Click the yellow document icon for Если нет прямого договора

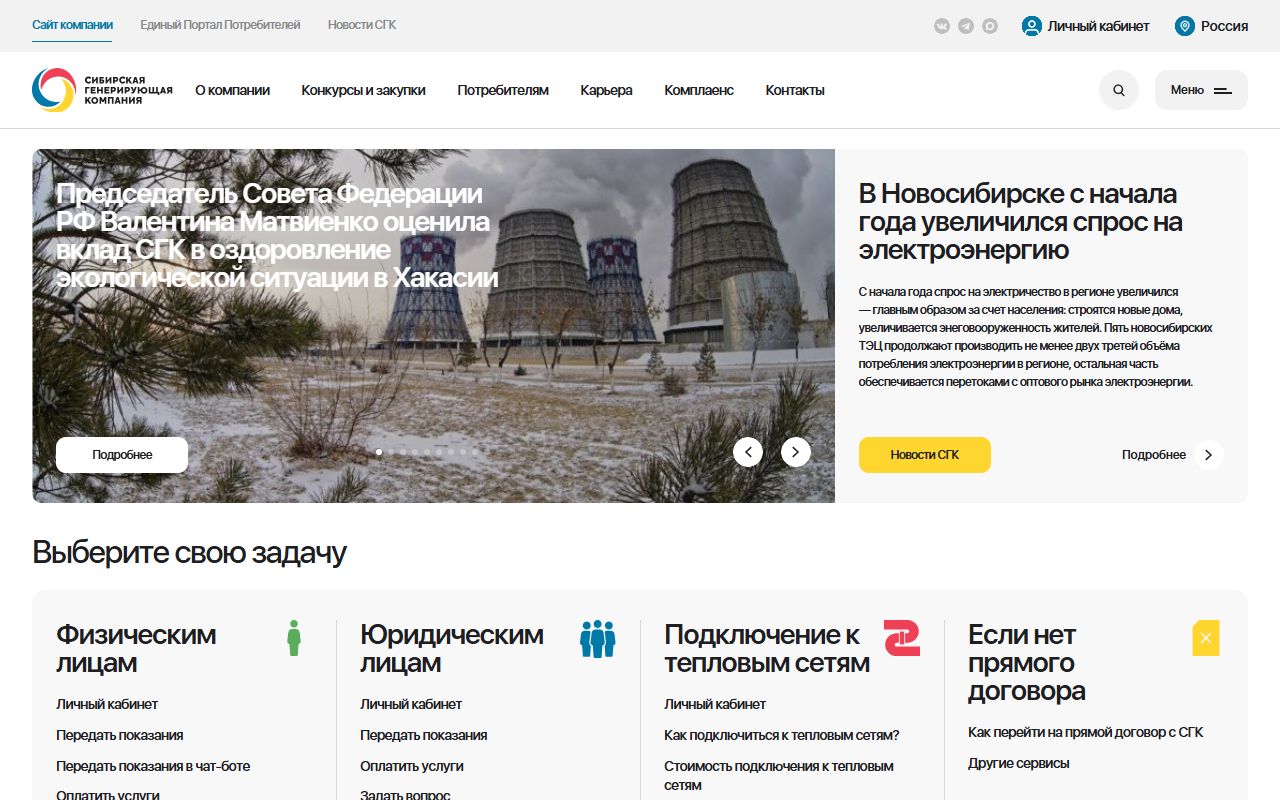coord(1206,638)
